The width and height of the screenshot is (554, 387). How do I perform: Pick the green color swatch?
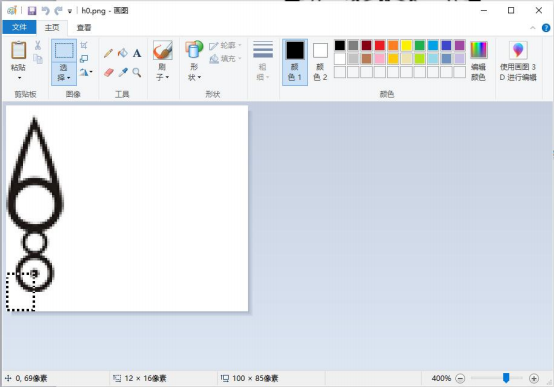[x=420, y=45]
